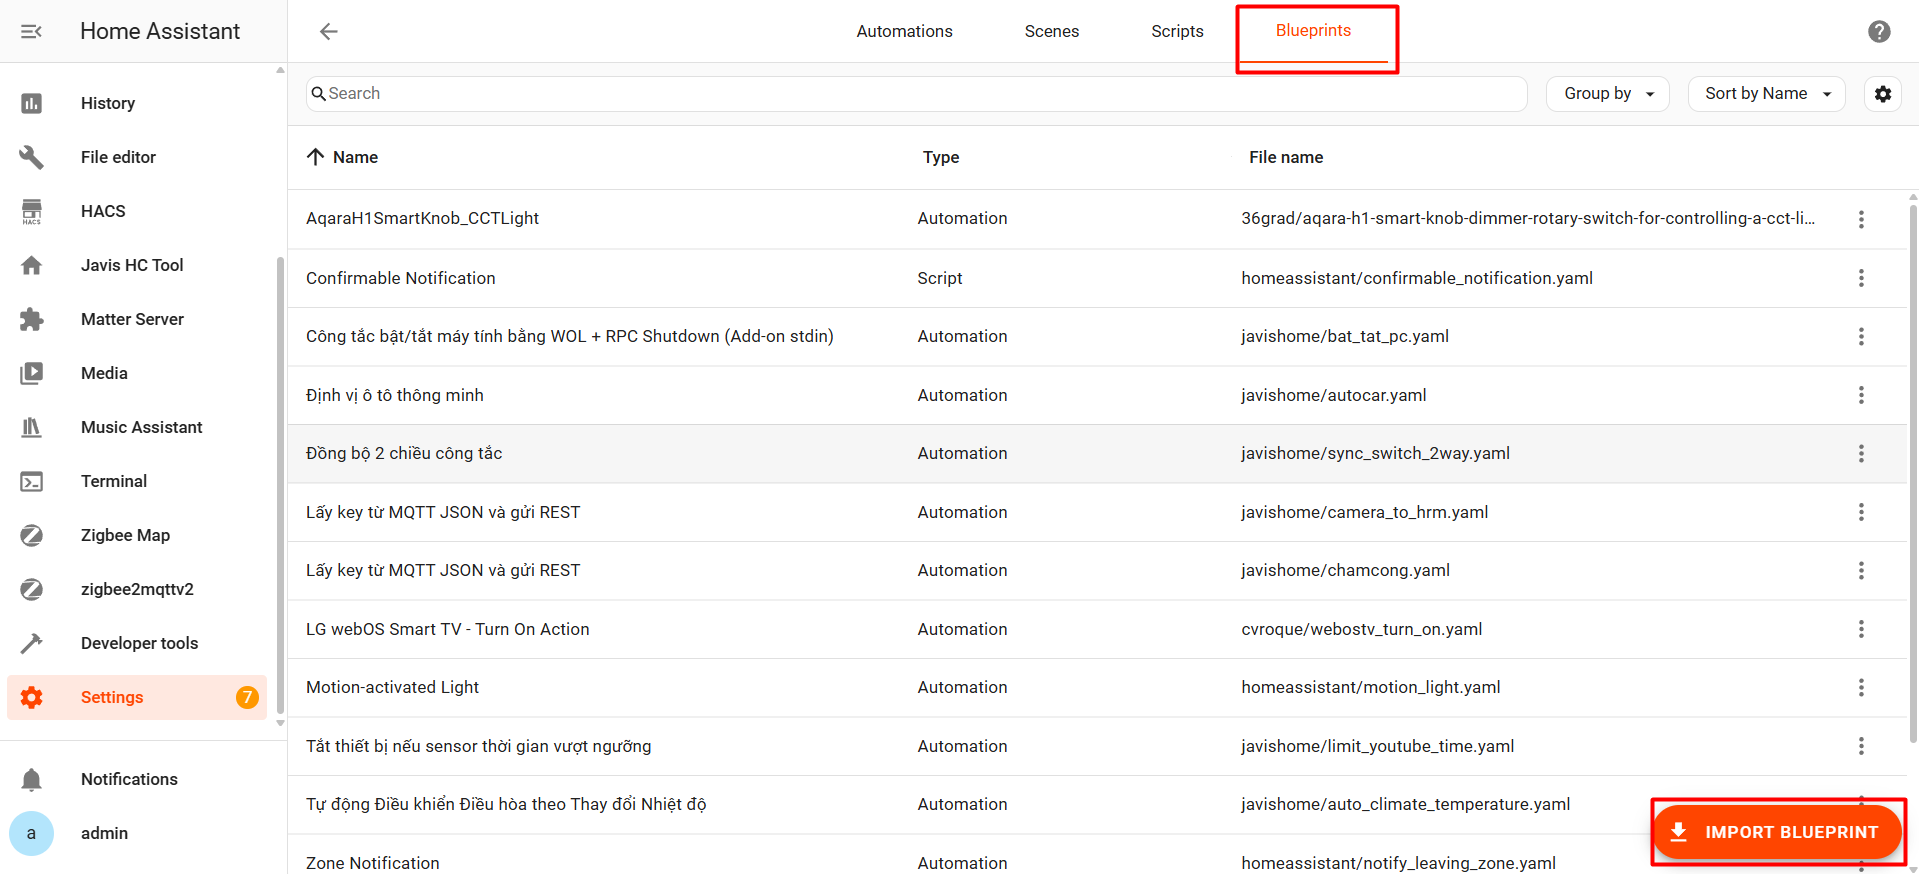The width and height of the screenshot is (1919, 874).
Task: Select the LG webOS Smart TV blueprint row
Action: pyautogui.click(x=448, y=629)
